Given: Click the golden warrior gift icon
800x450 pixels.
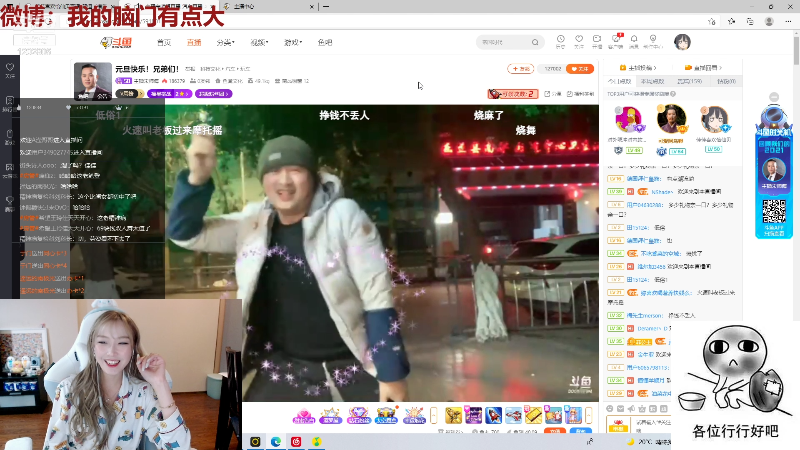Looking at the screenshot, I should click(453, 415).
